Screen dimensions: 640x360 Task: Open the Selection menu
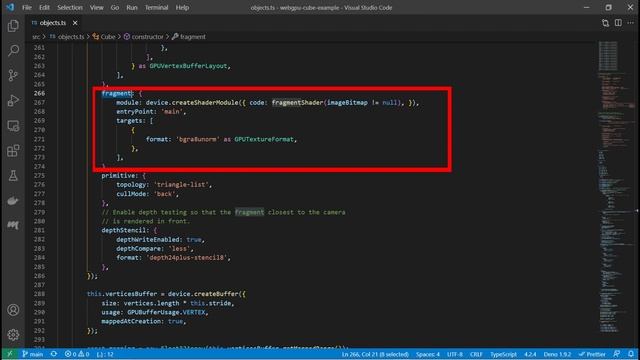tap(70, 7)
